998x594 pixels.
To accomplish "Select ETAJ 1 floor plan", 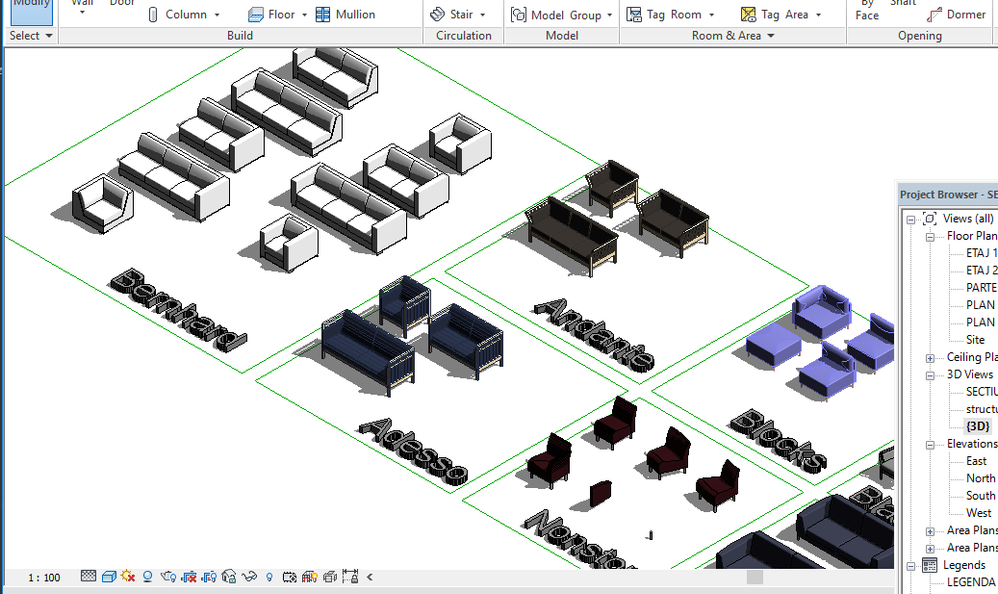I will 981,253.
